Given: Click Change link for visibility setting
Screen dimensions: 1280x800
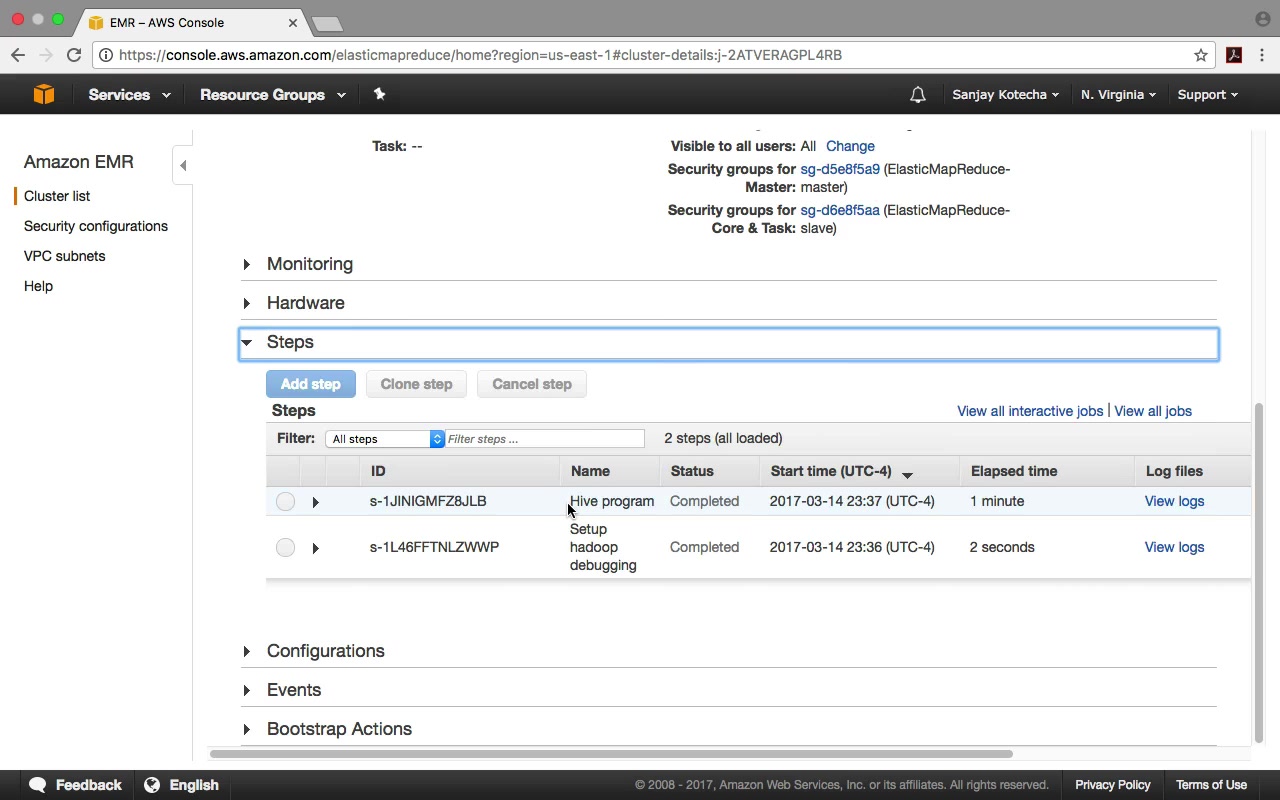Looking at the screenshot, I should pos(850,146).
